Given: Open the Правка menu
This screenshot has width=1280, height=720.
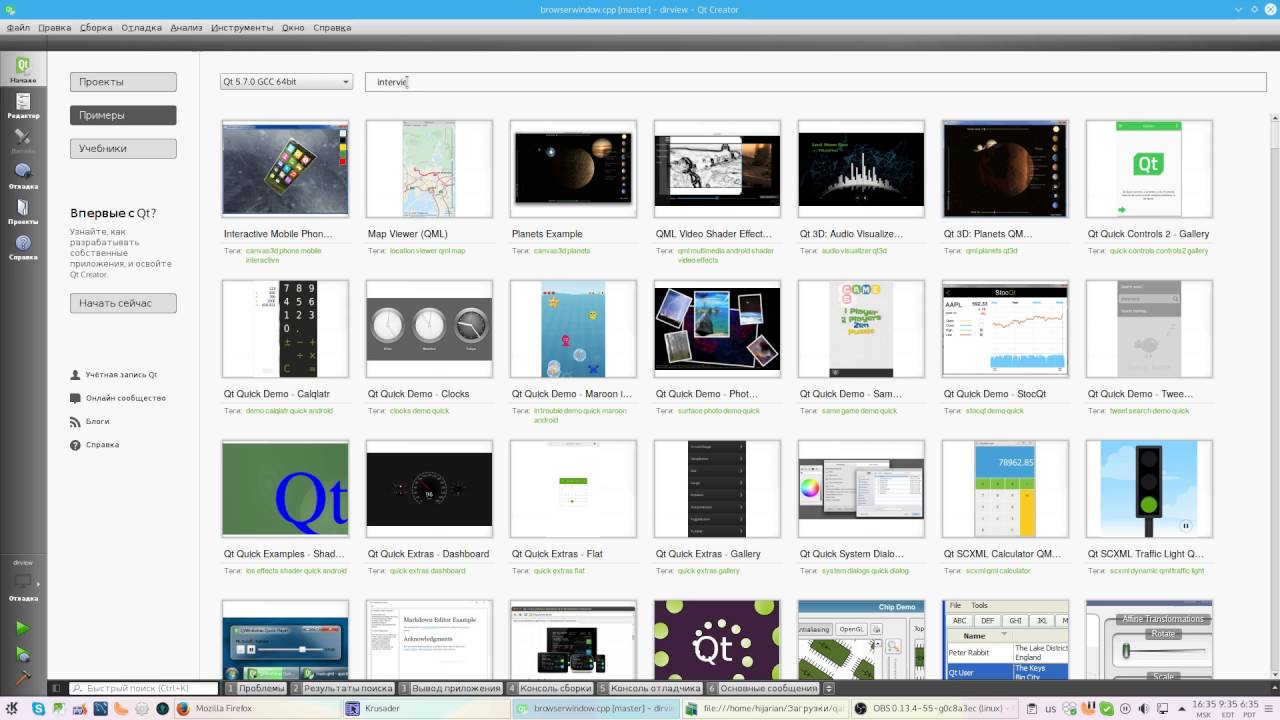Looking at the screenshot, I should (x=55, y=28).
